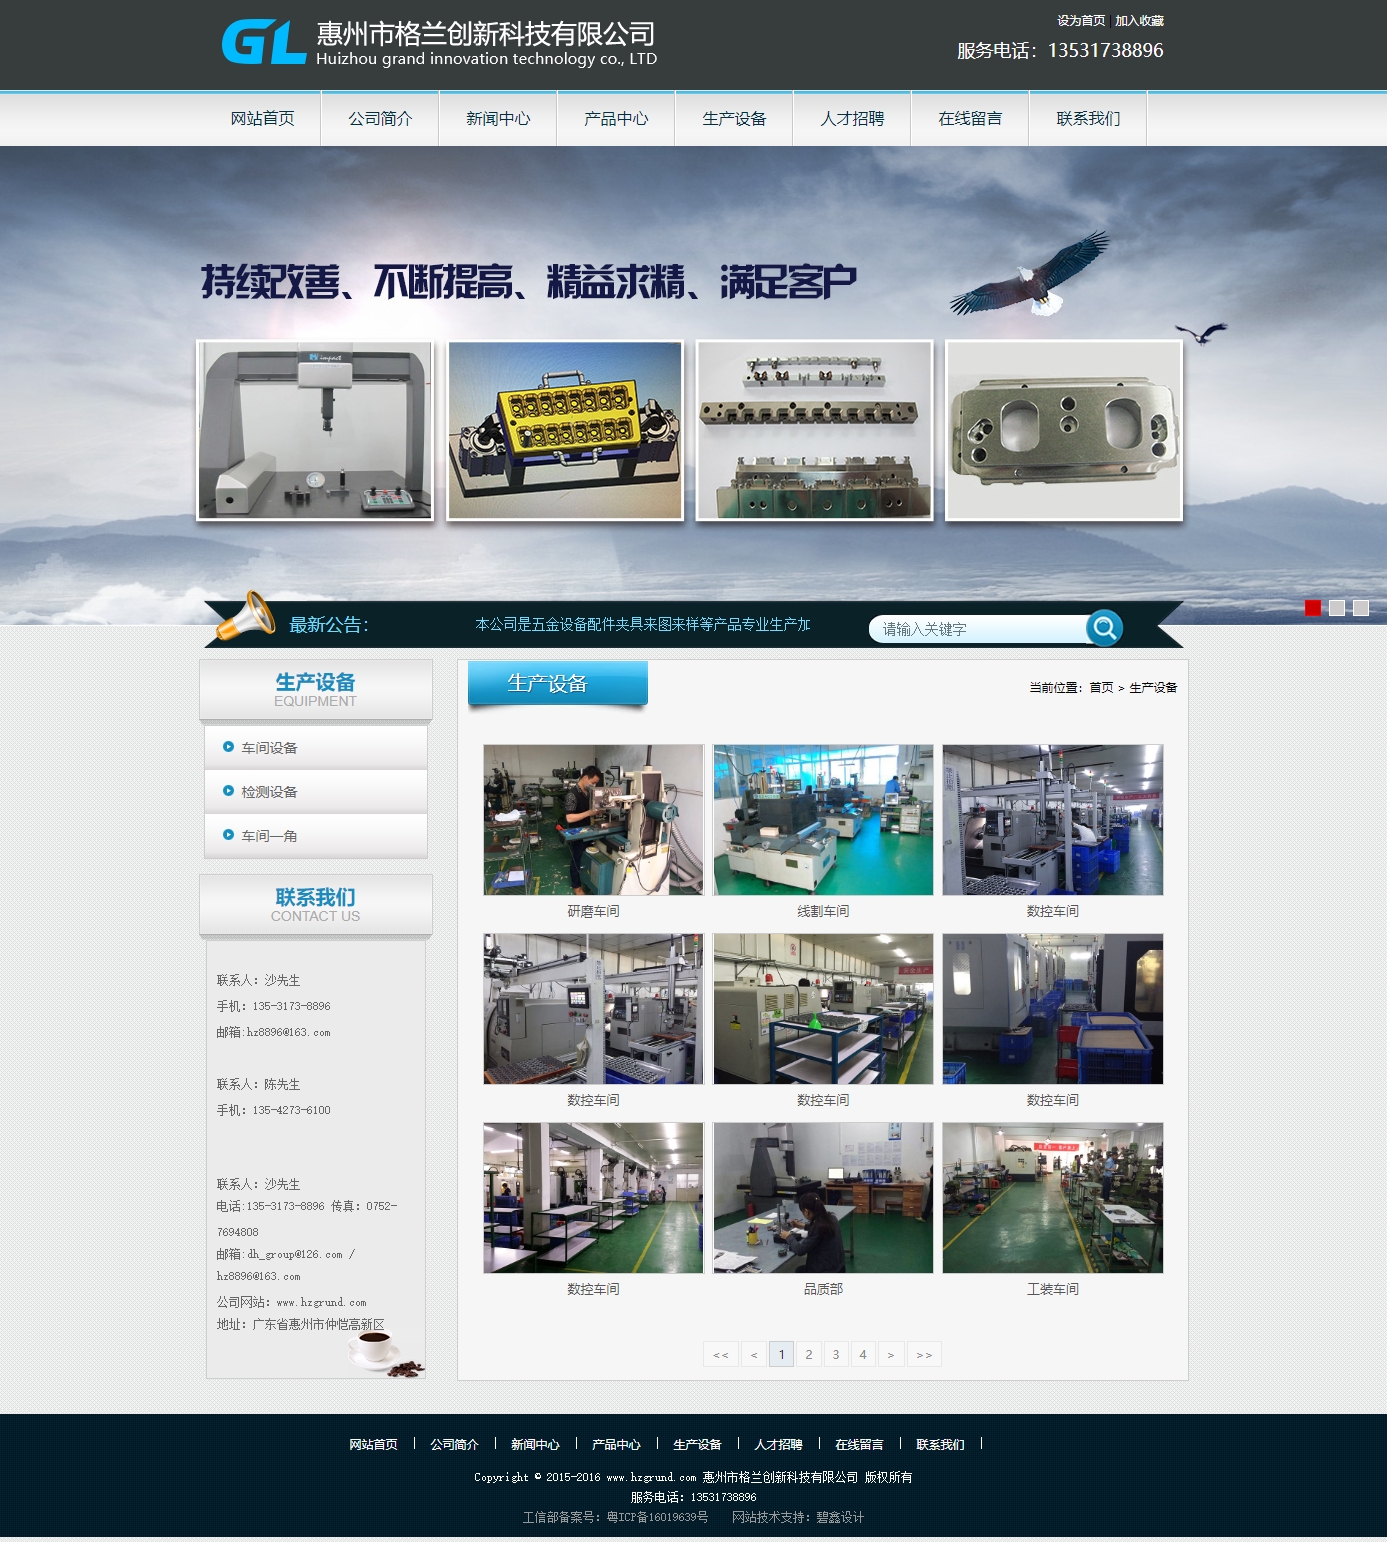Open the 品质部 department photo
This screenshot has width=1387, height=1542.
[823, 1198]
